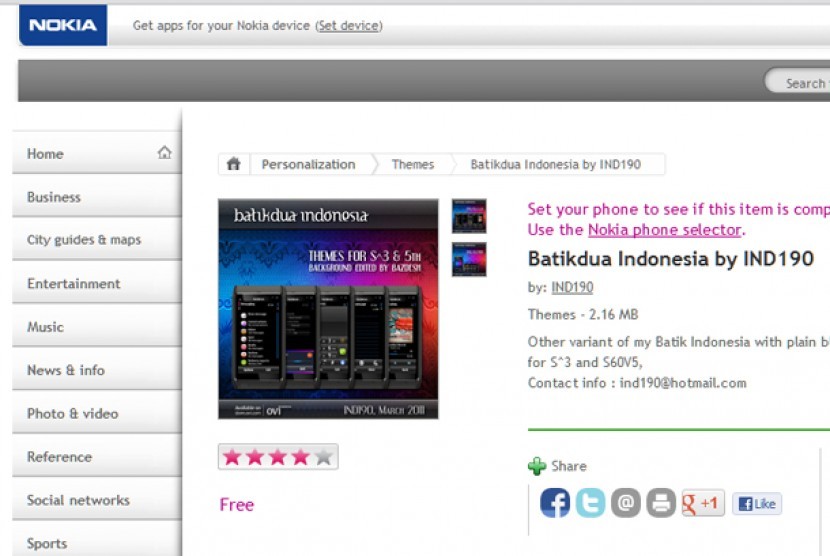
Task: Click the Themes - 2.16 MB text
Action: click(583, 315)
